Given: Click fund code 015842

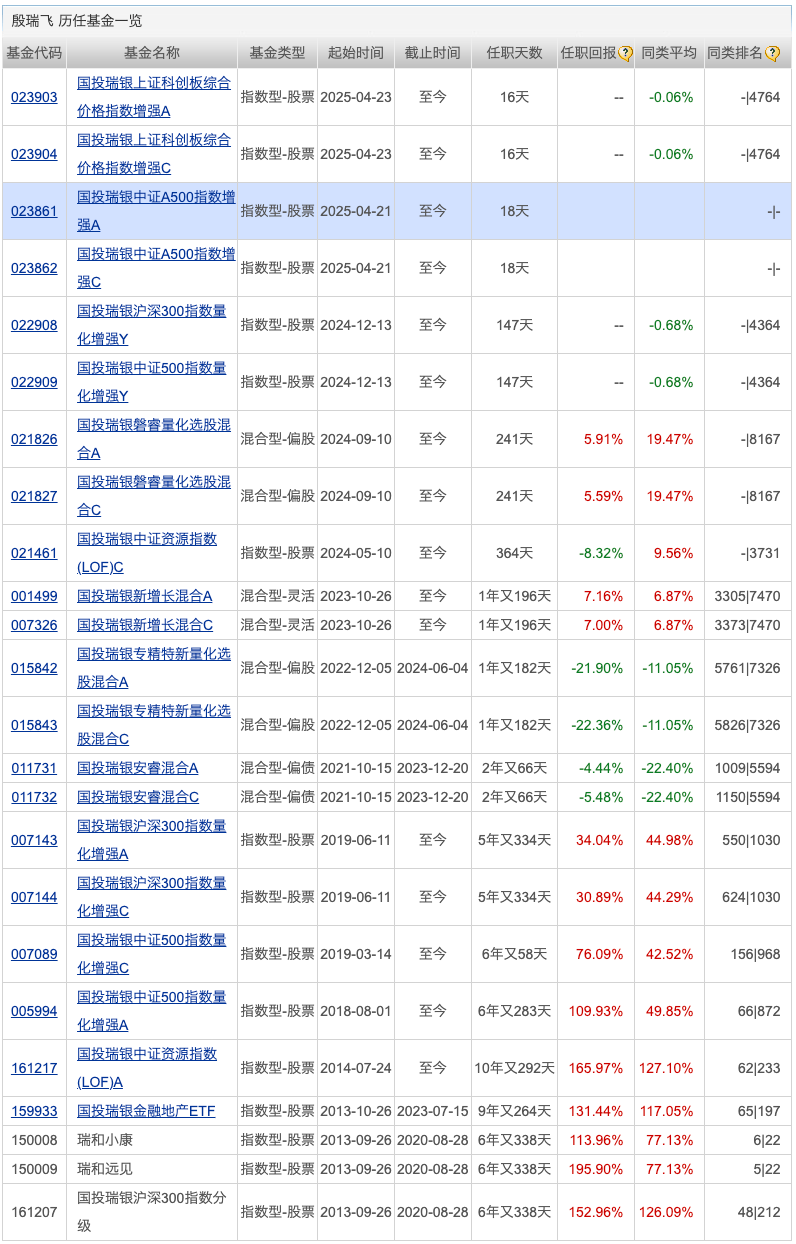Looking at the screenshot, I should (x=34, y=668).
